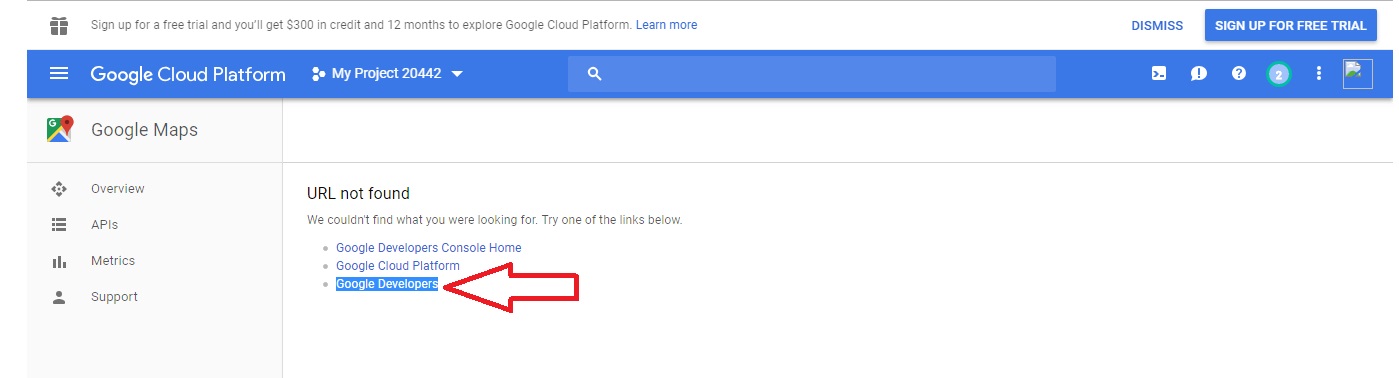The image size is (1399, 378).
Task: Open the Help question mark icon
Action: pos(1239,74)
